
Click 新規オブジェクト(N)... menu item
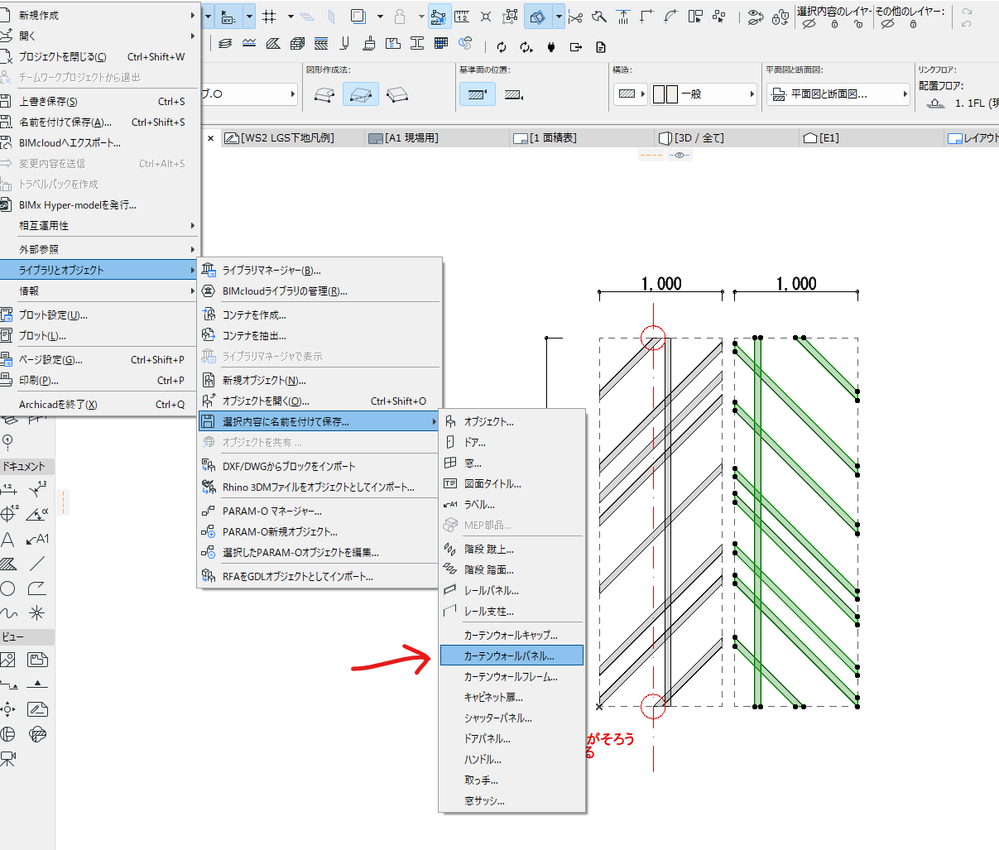click(319, 380)
